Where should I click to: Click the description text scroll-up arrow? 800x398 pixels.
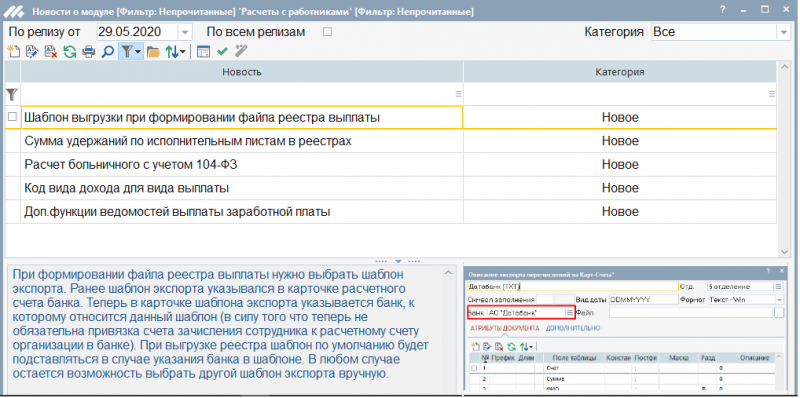click(448, 273)
